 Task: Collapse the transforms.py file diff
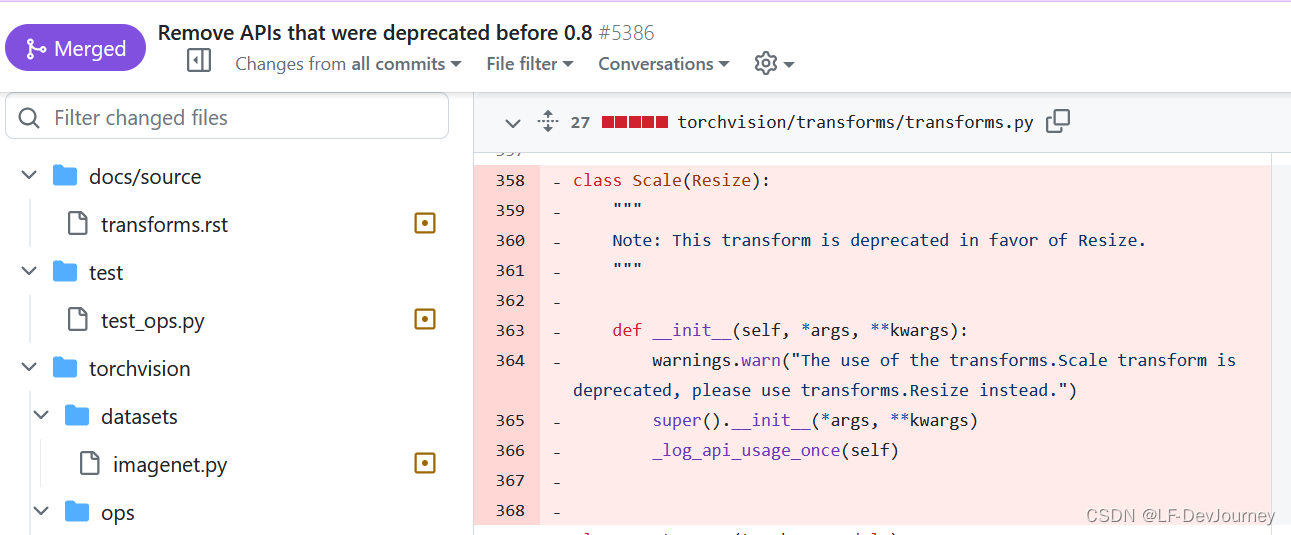[x=513, y=123]
